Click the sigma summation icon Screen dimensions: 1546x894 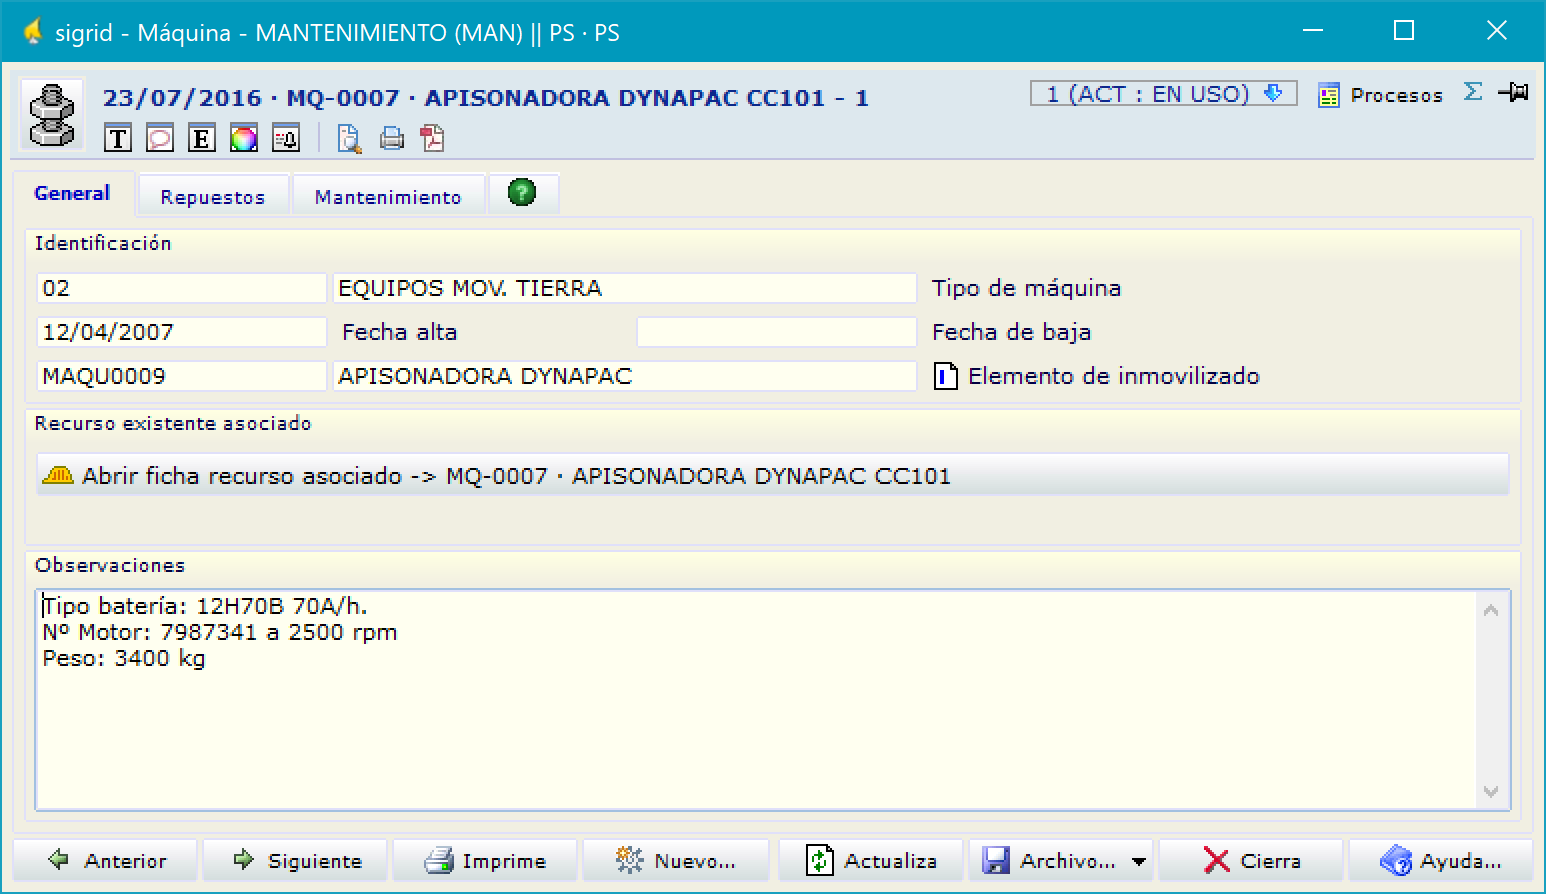tap(1473, 92)
